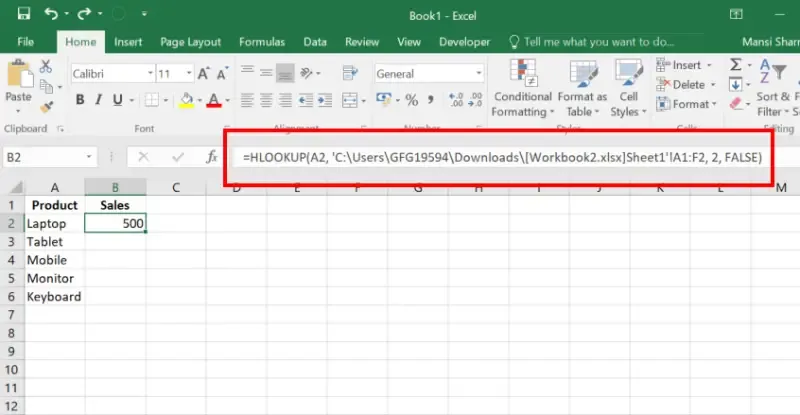Select cell B2 containing 500
Viewport: 800px width, 415px height.
[115, 223]
